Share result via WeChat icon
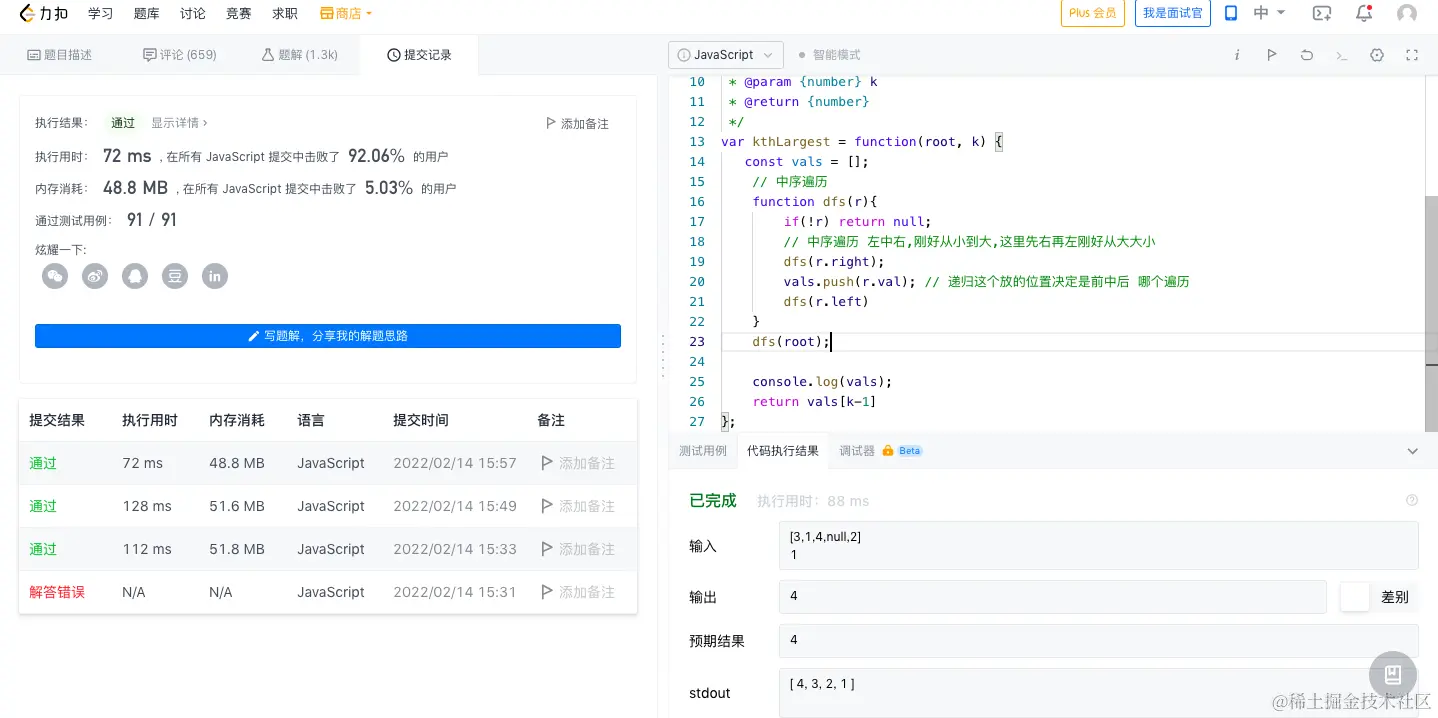Image resolution: width=1438 pixels, height=718 pixels. point(55,276)
